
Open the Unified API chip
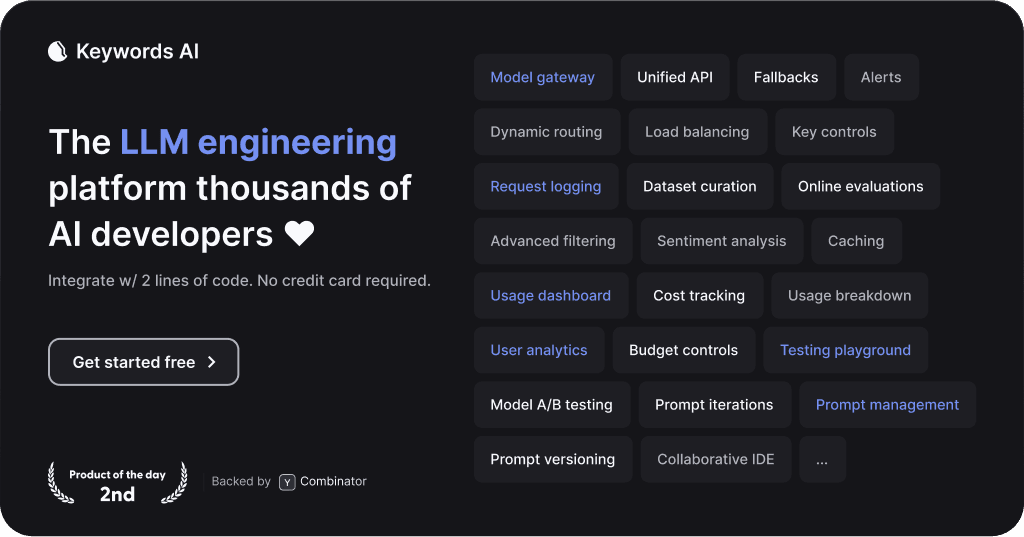(x=675, y=78)
